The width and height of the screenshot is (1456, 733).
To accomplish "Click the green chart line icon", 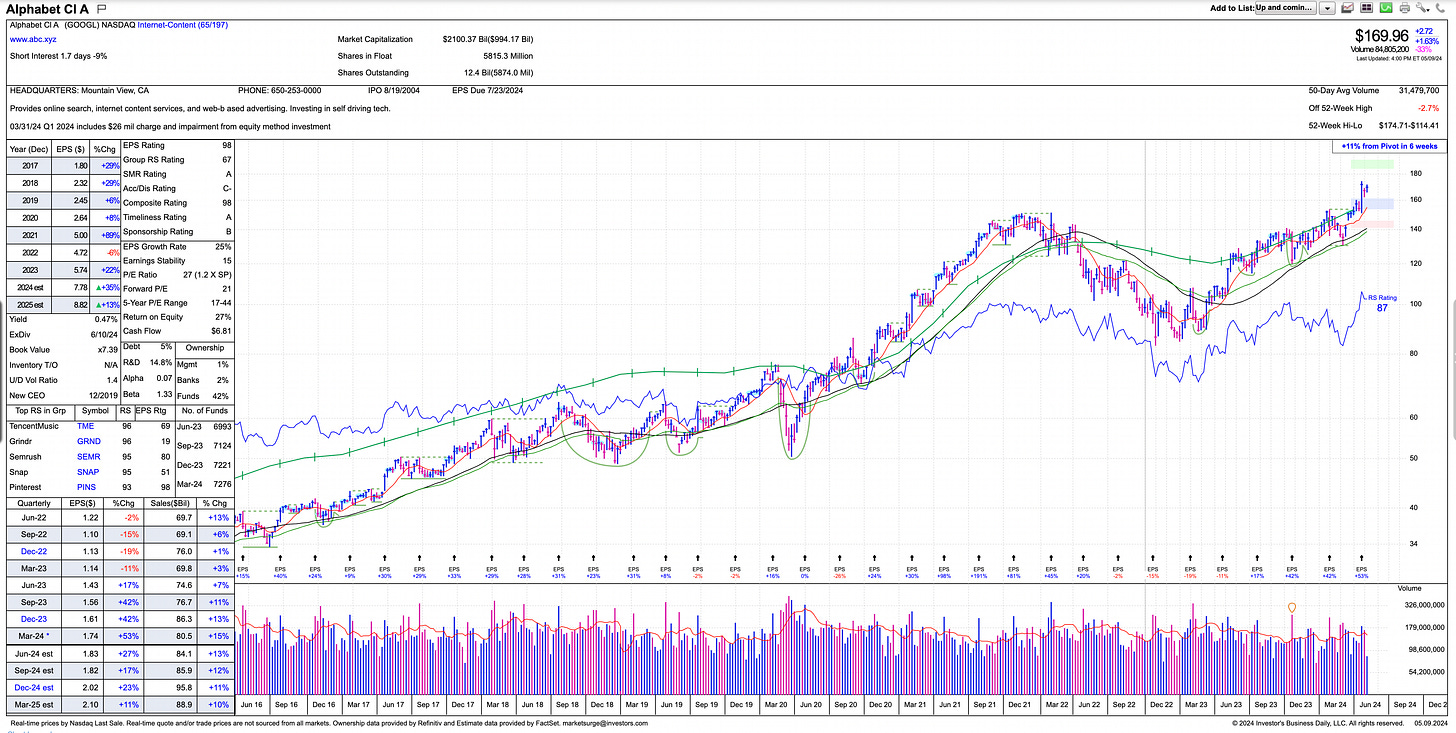I will (1386, 8).
